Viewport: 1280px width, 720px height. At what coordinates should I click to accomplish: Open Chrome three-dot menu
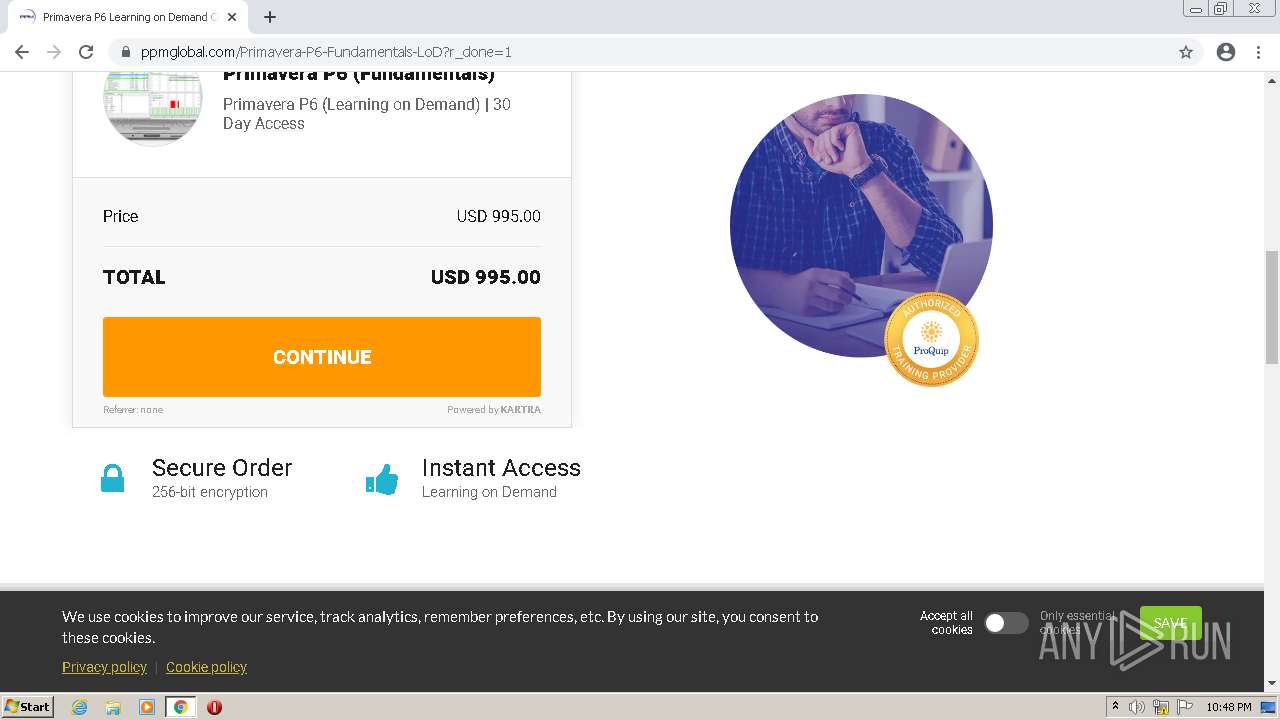(x=1259, y=52)
